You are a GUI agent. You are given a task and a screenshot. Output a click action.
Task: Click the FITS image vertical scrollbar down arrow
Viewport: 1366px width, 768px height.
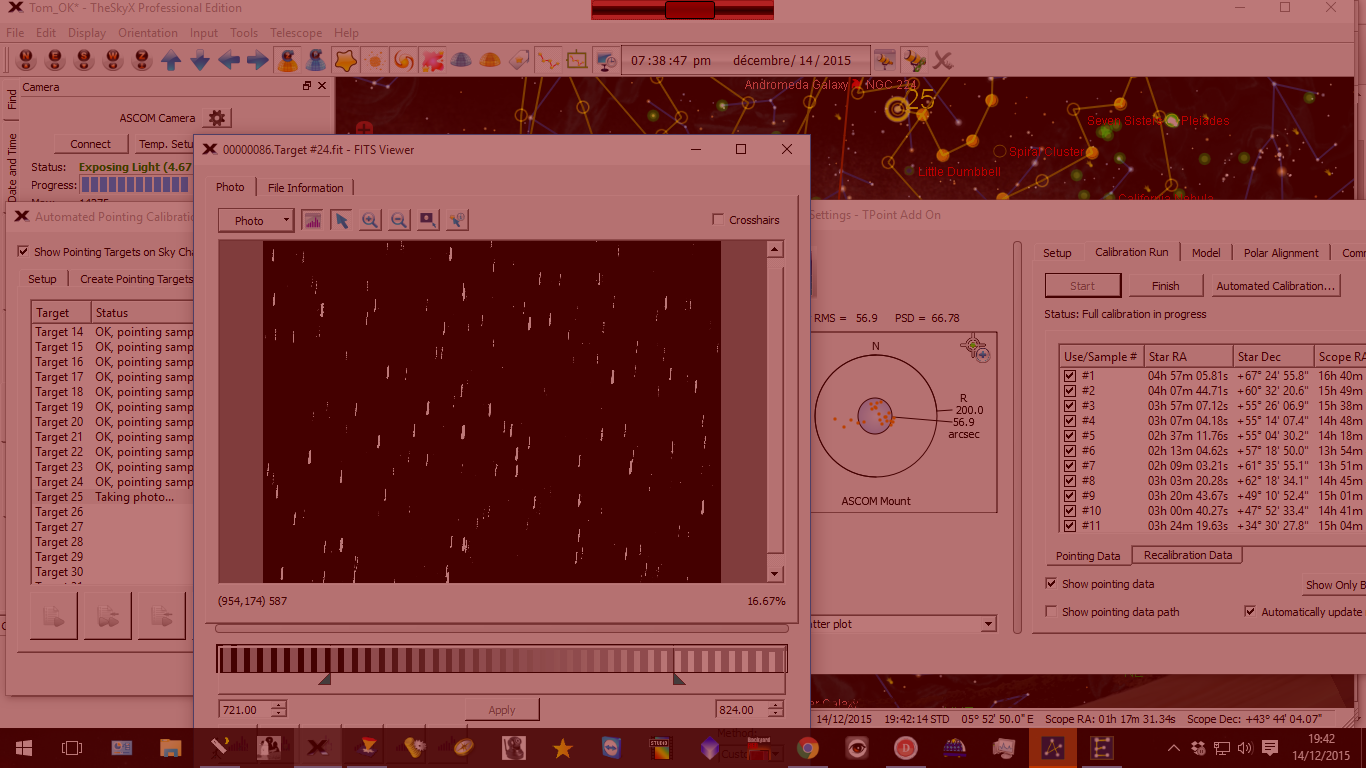775,574
